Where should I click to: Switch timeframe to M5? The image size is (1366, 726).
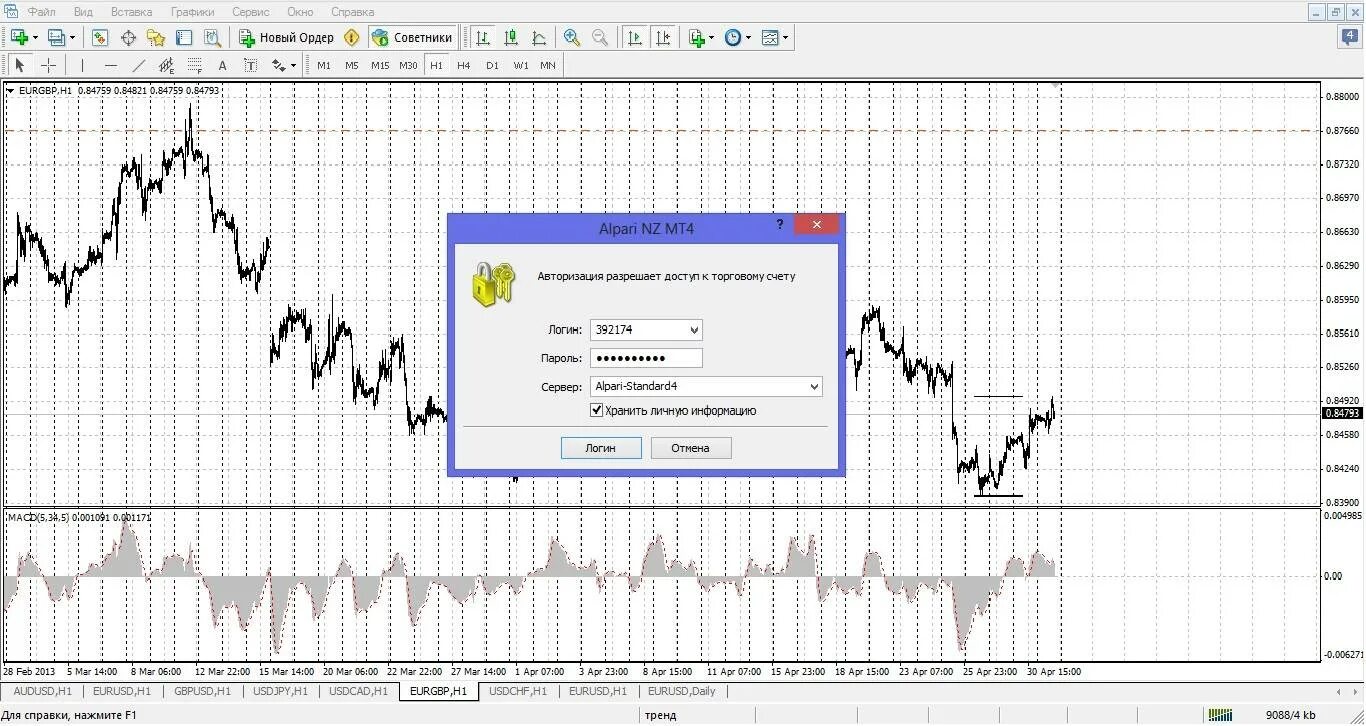point(352,65)
